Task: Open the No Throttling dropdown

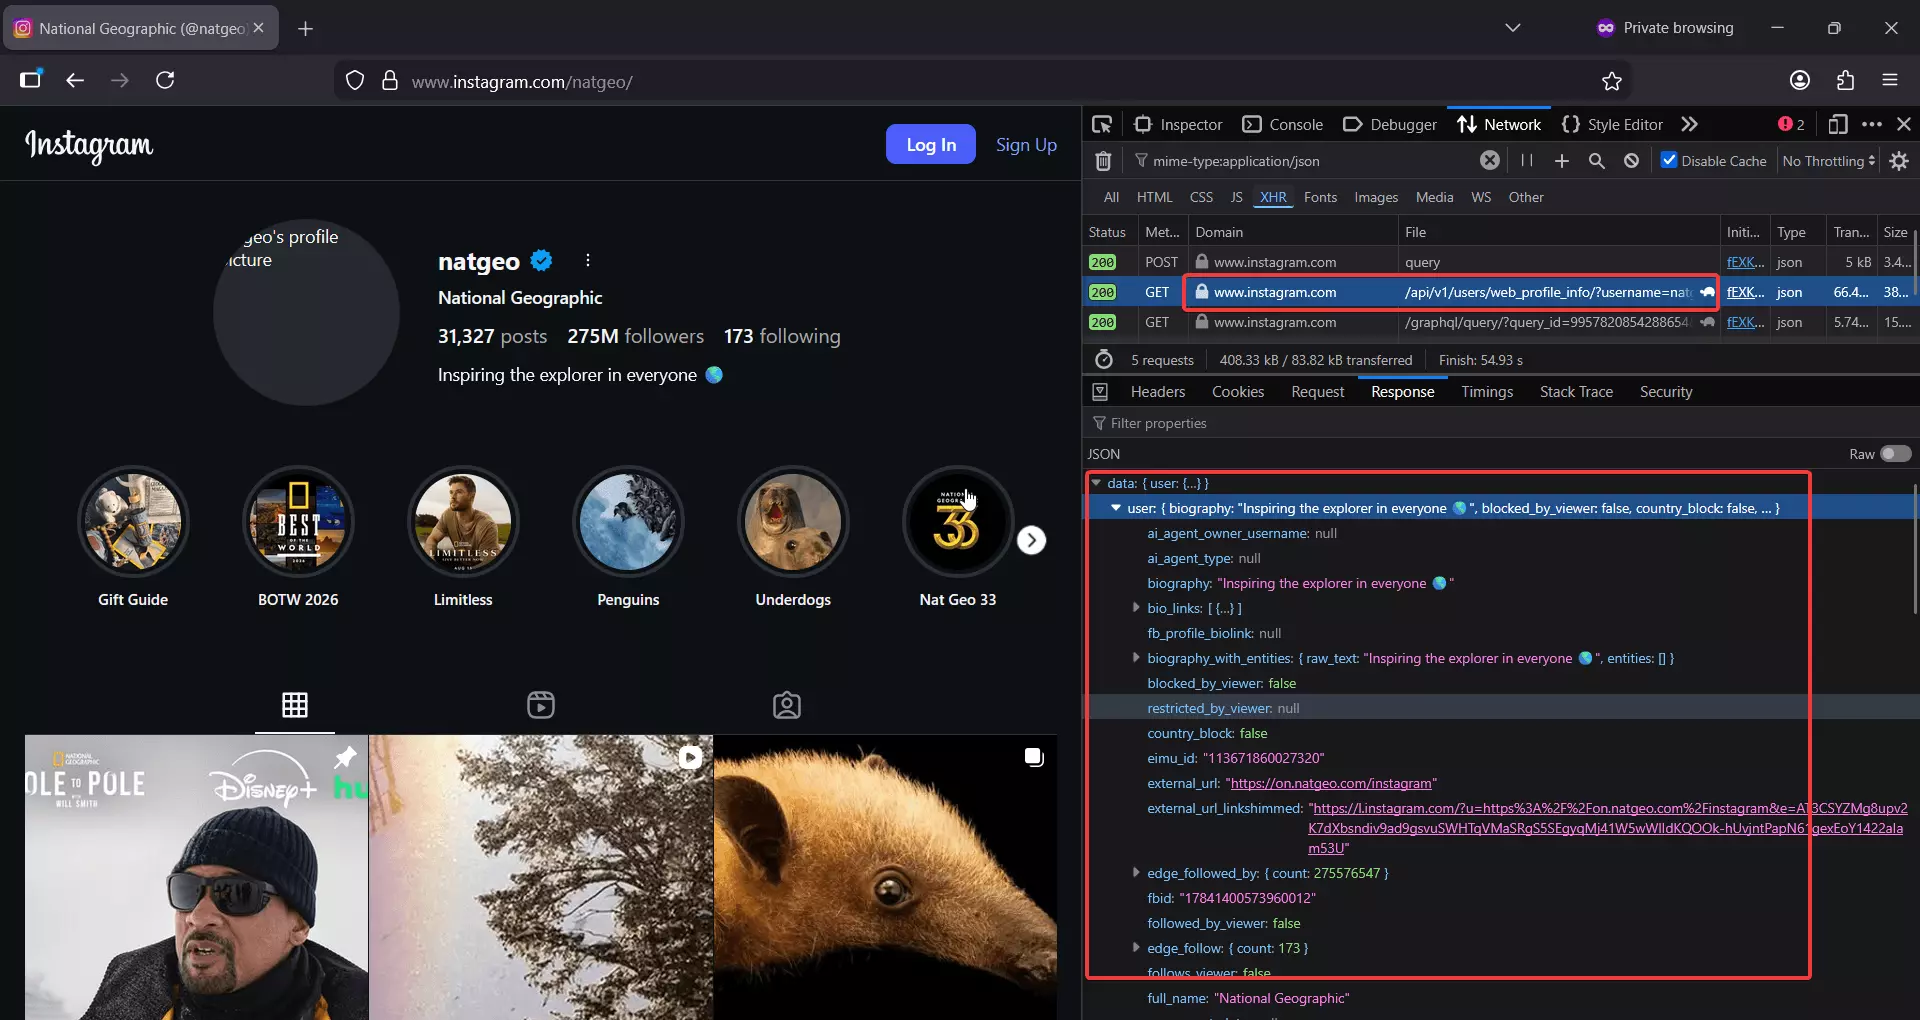Action: click(1826, 160)
